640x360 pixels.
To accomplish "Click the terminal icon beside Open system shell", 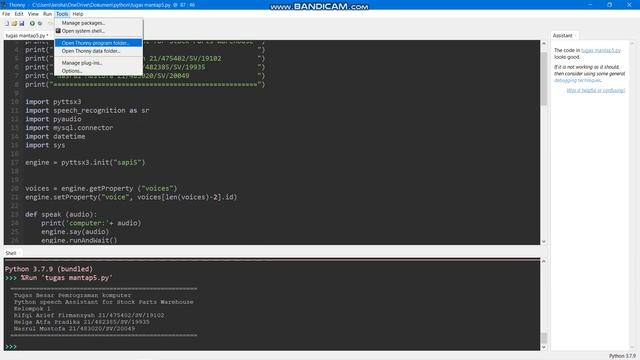I will [x=58, y=31].
